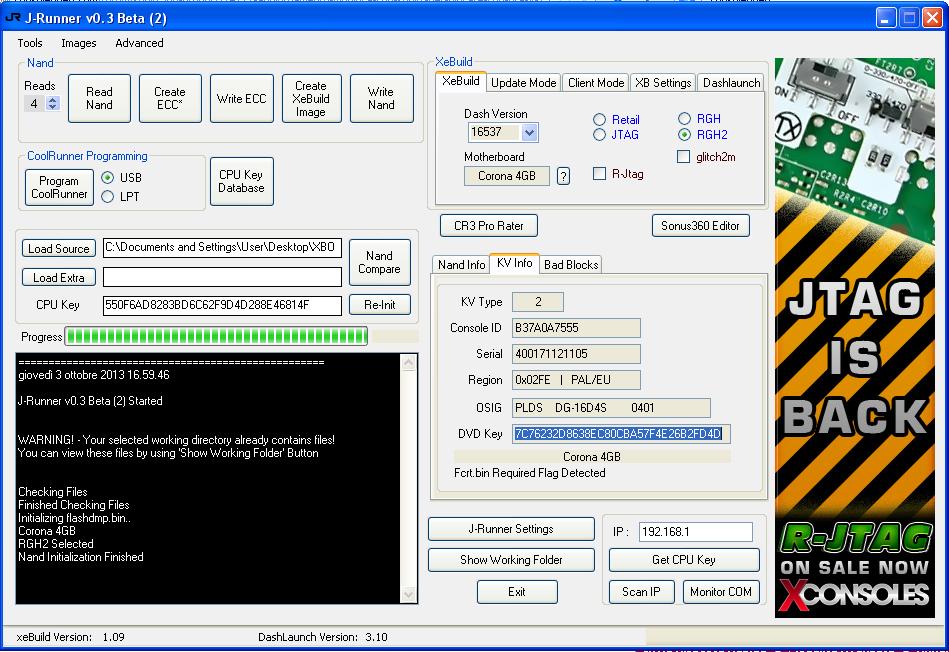Open the Sonus360 Editor
The image size is (949, 652).
pyautogui.click(x=700, y=226)
